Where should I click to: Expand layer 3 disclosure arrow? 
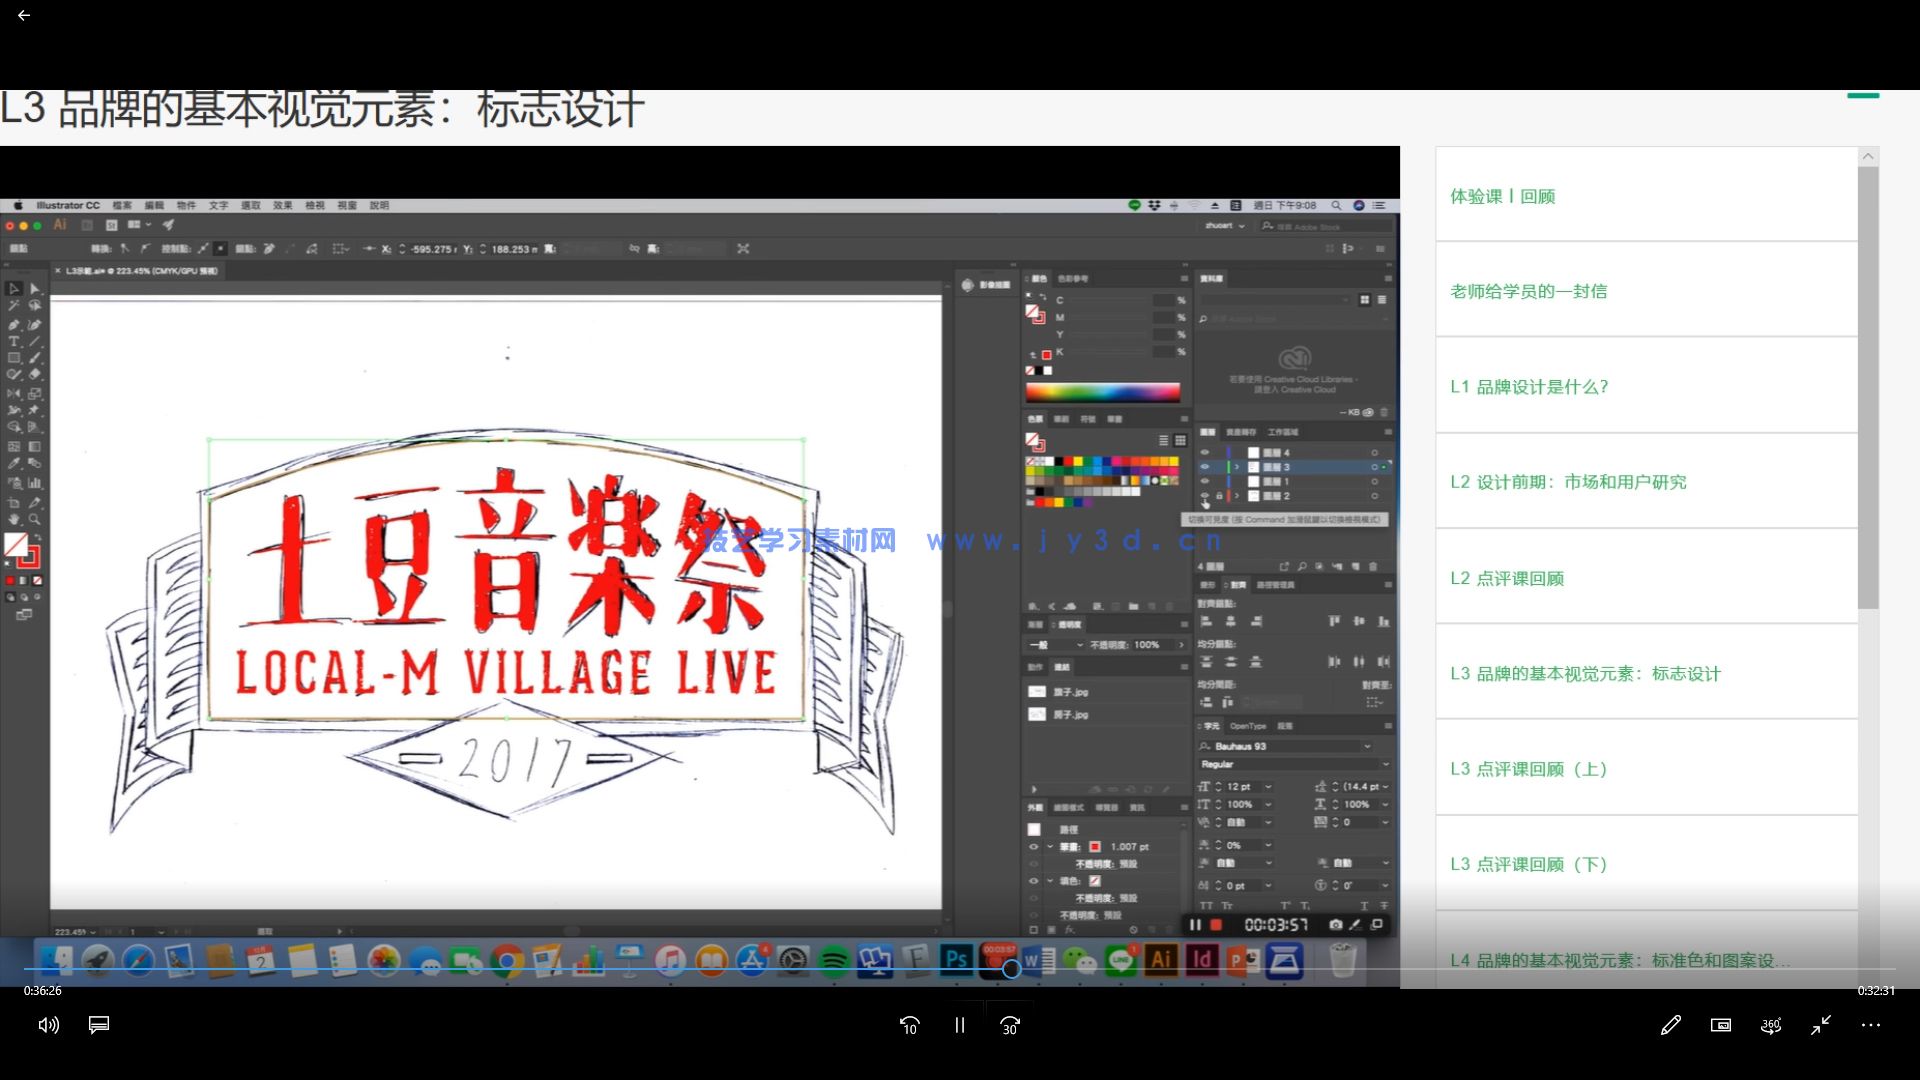[1237, 467]
